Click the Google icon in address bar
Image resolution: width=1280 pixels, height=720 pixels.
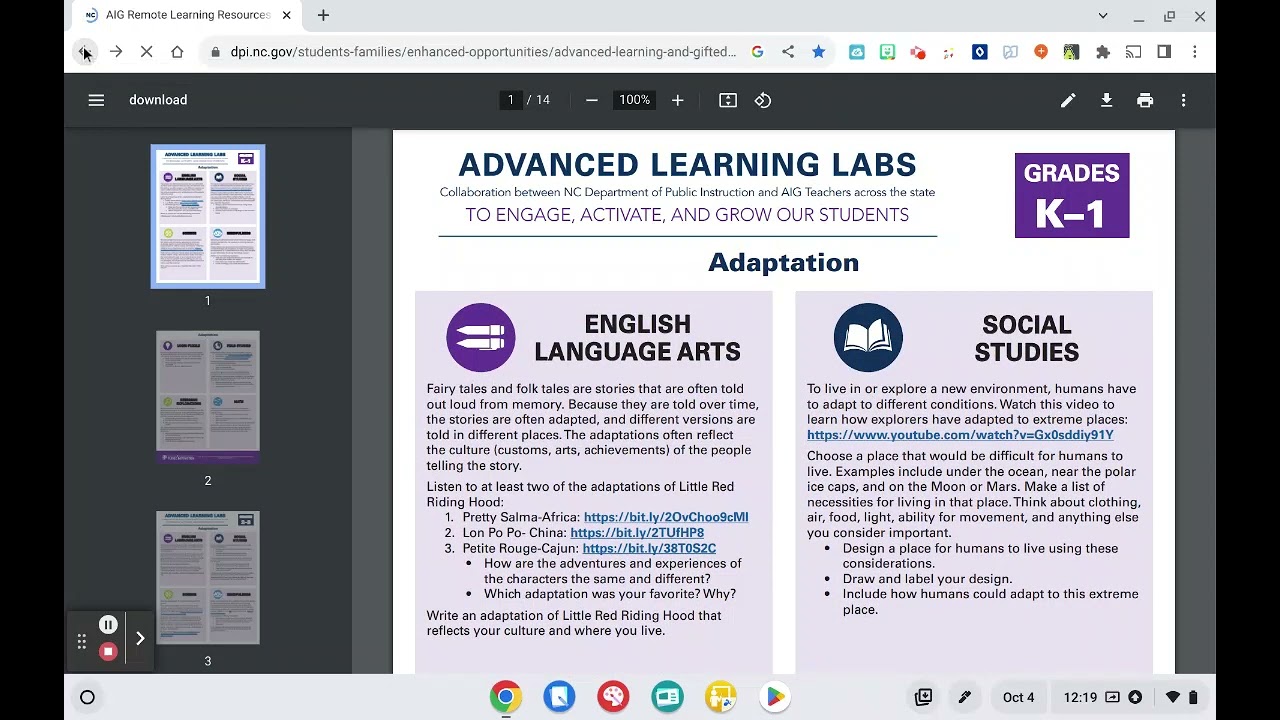757,52
